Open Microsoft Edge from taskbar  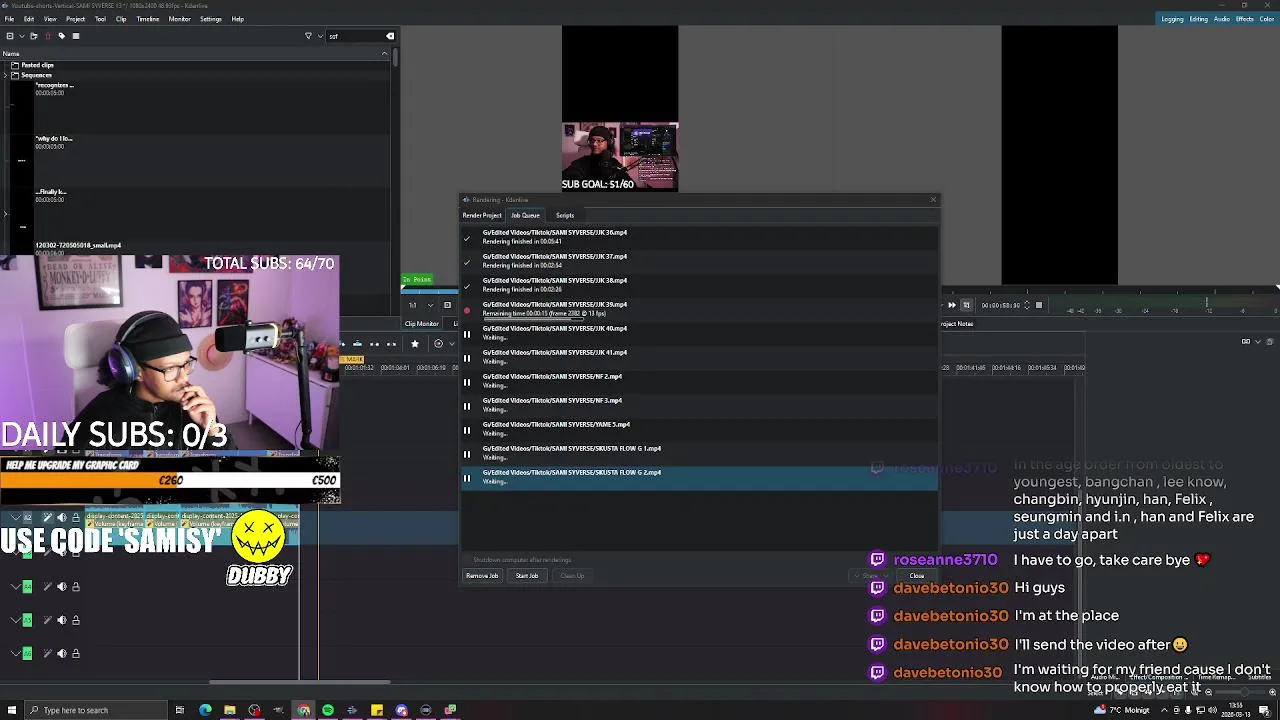(205, 710)
